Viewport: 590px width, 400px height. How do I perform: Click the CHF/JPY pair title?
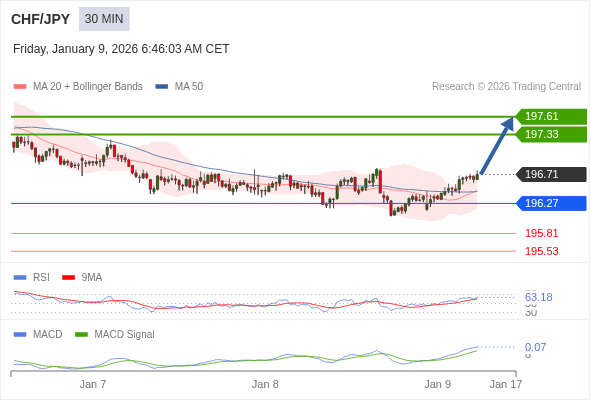click(41, 19)
